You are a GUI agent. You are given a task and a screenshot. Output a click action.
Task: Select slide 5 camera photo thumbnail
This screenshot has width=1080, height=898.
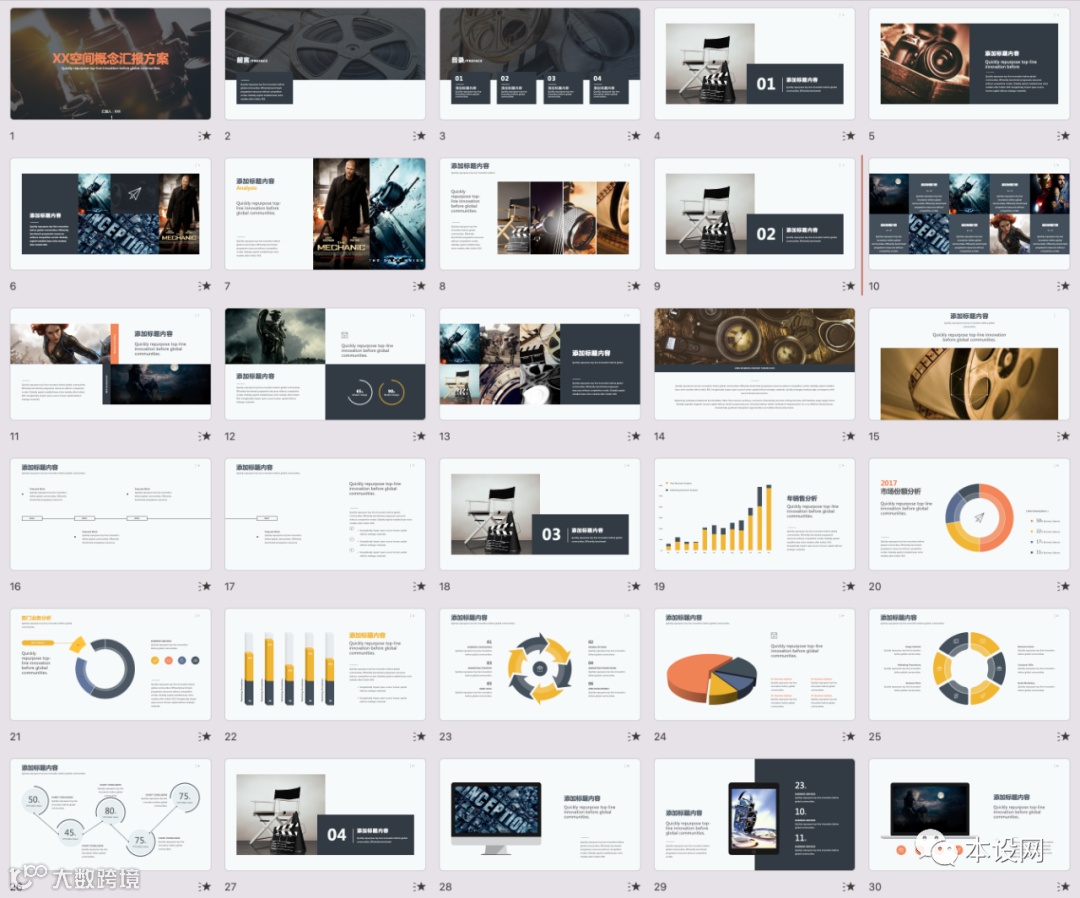(x=969, y=63)
